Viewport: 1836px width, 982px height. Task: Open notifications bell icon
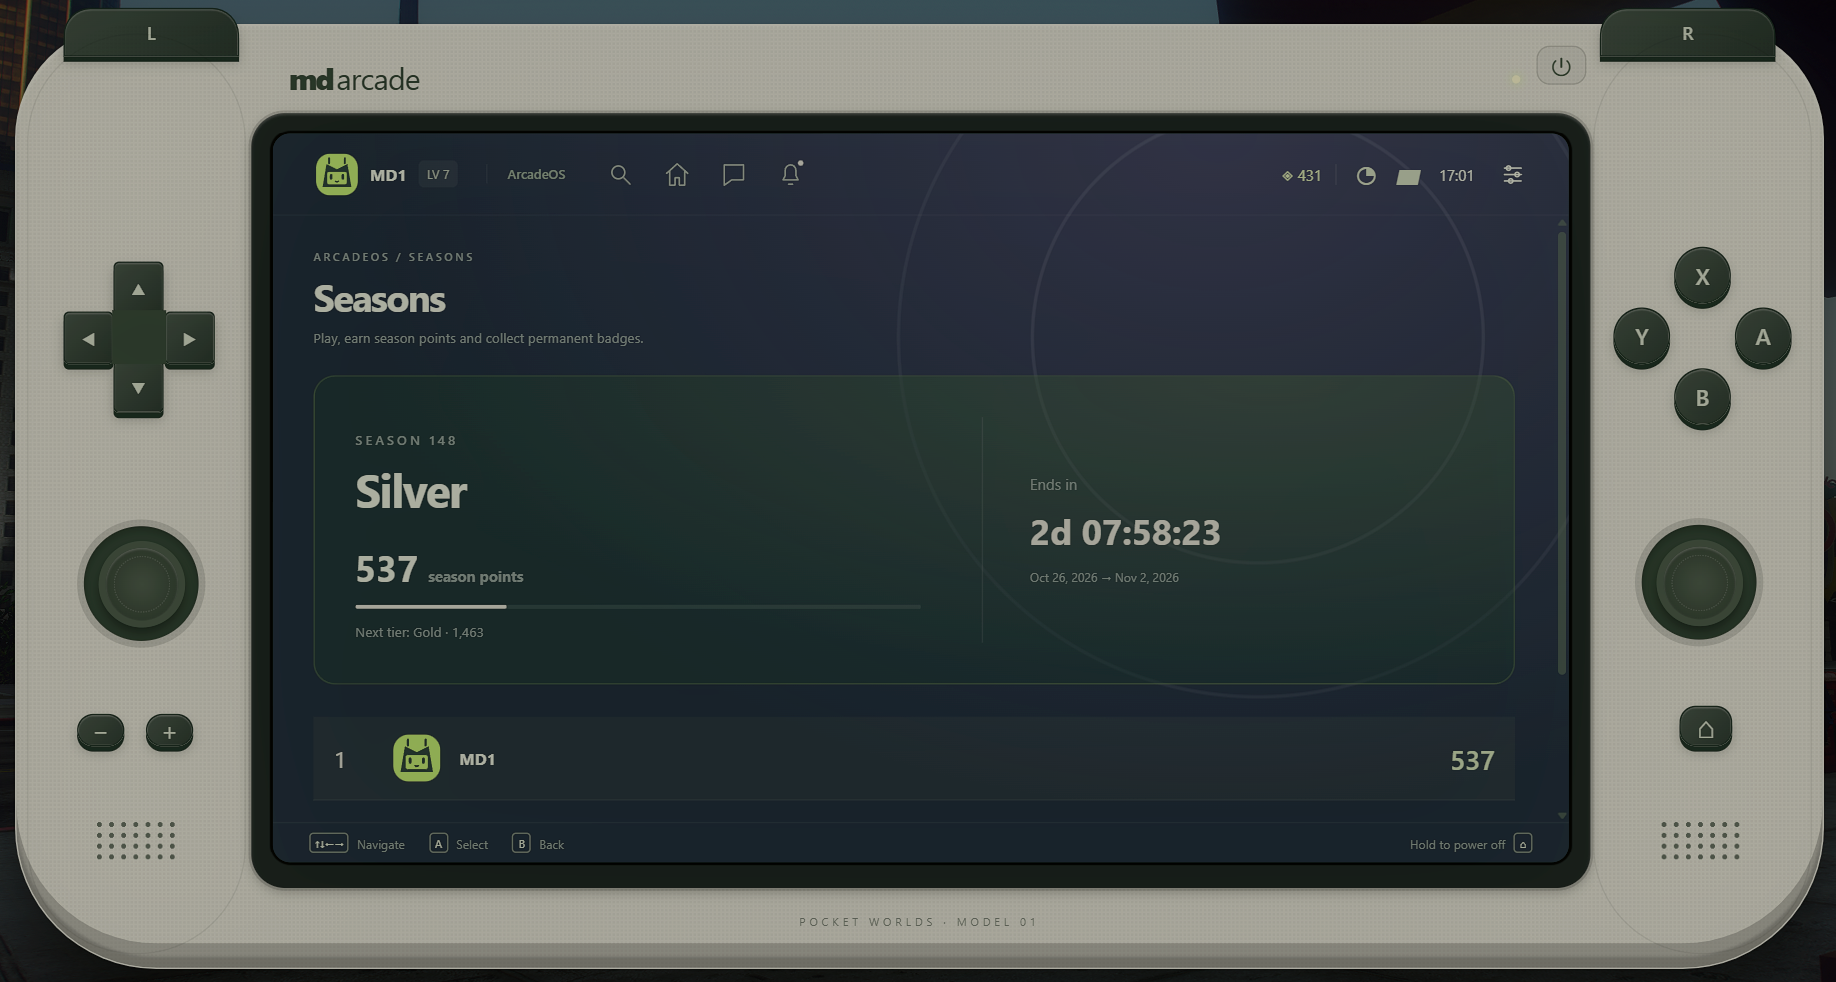tap(791, 174)
